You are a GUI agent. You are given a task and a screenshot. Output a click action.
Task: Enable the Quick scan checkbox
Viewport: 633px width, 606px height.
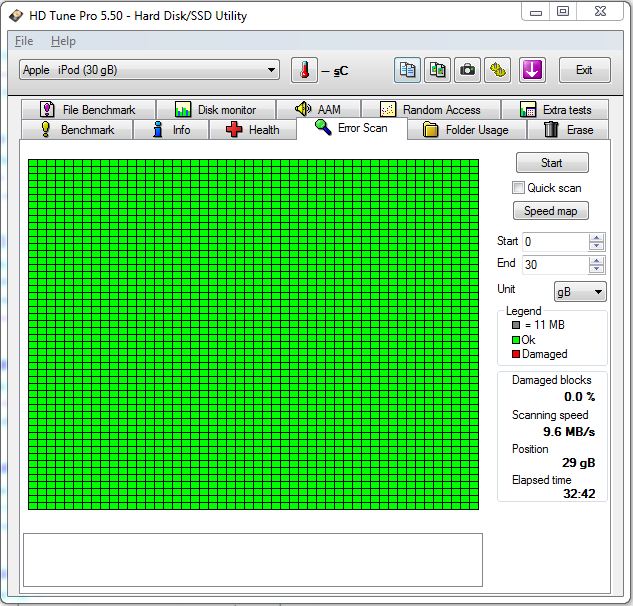click(518, 188)
